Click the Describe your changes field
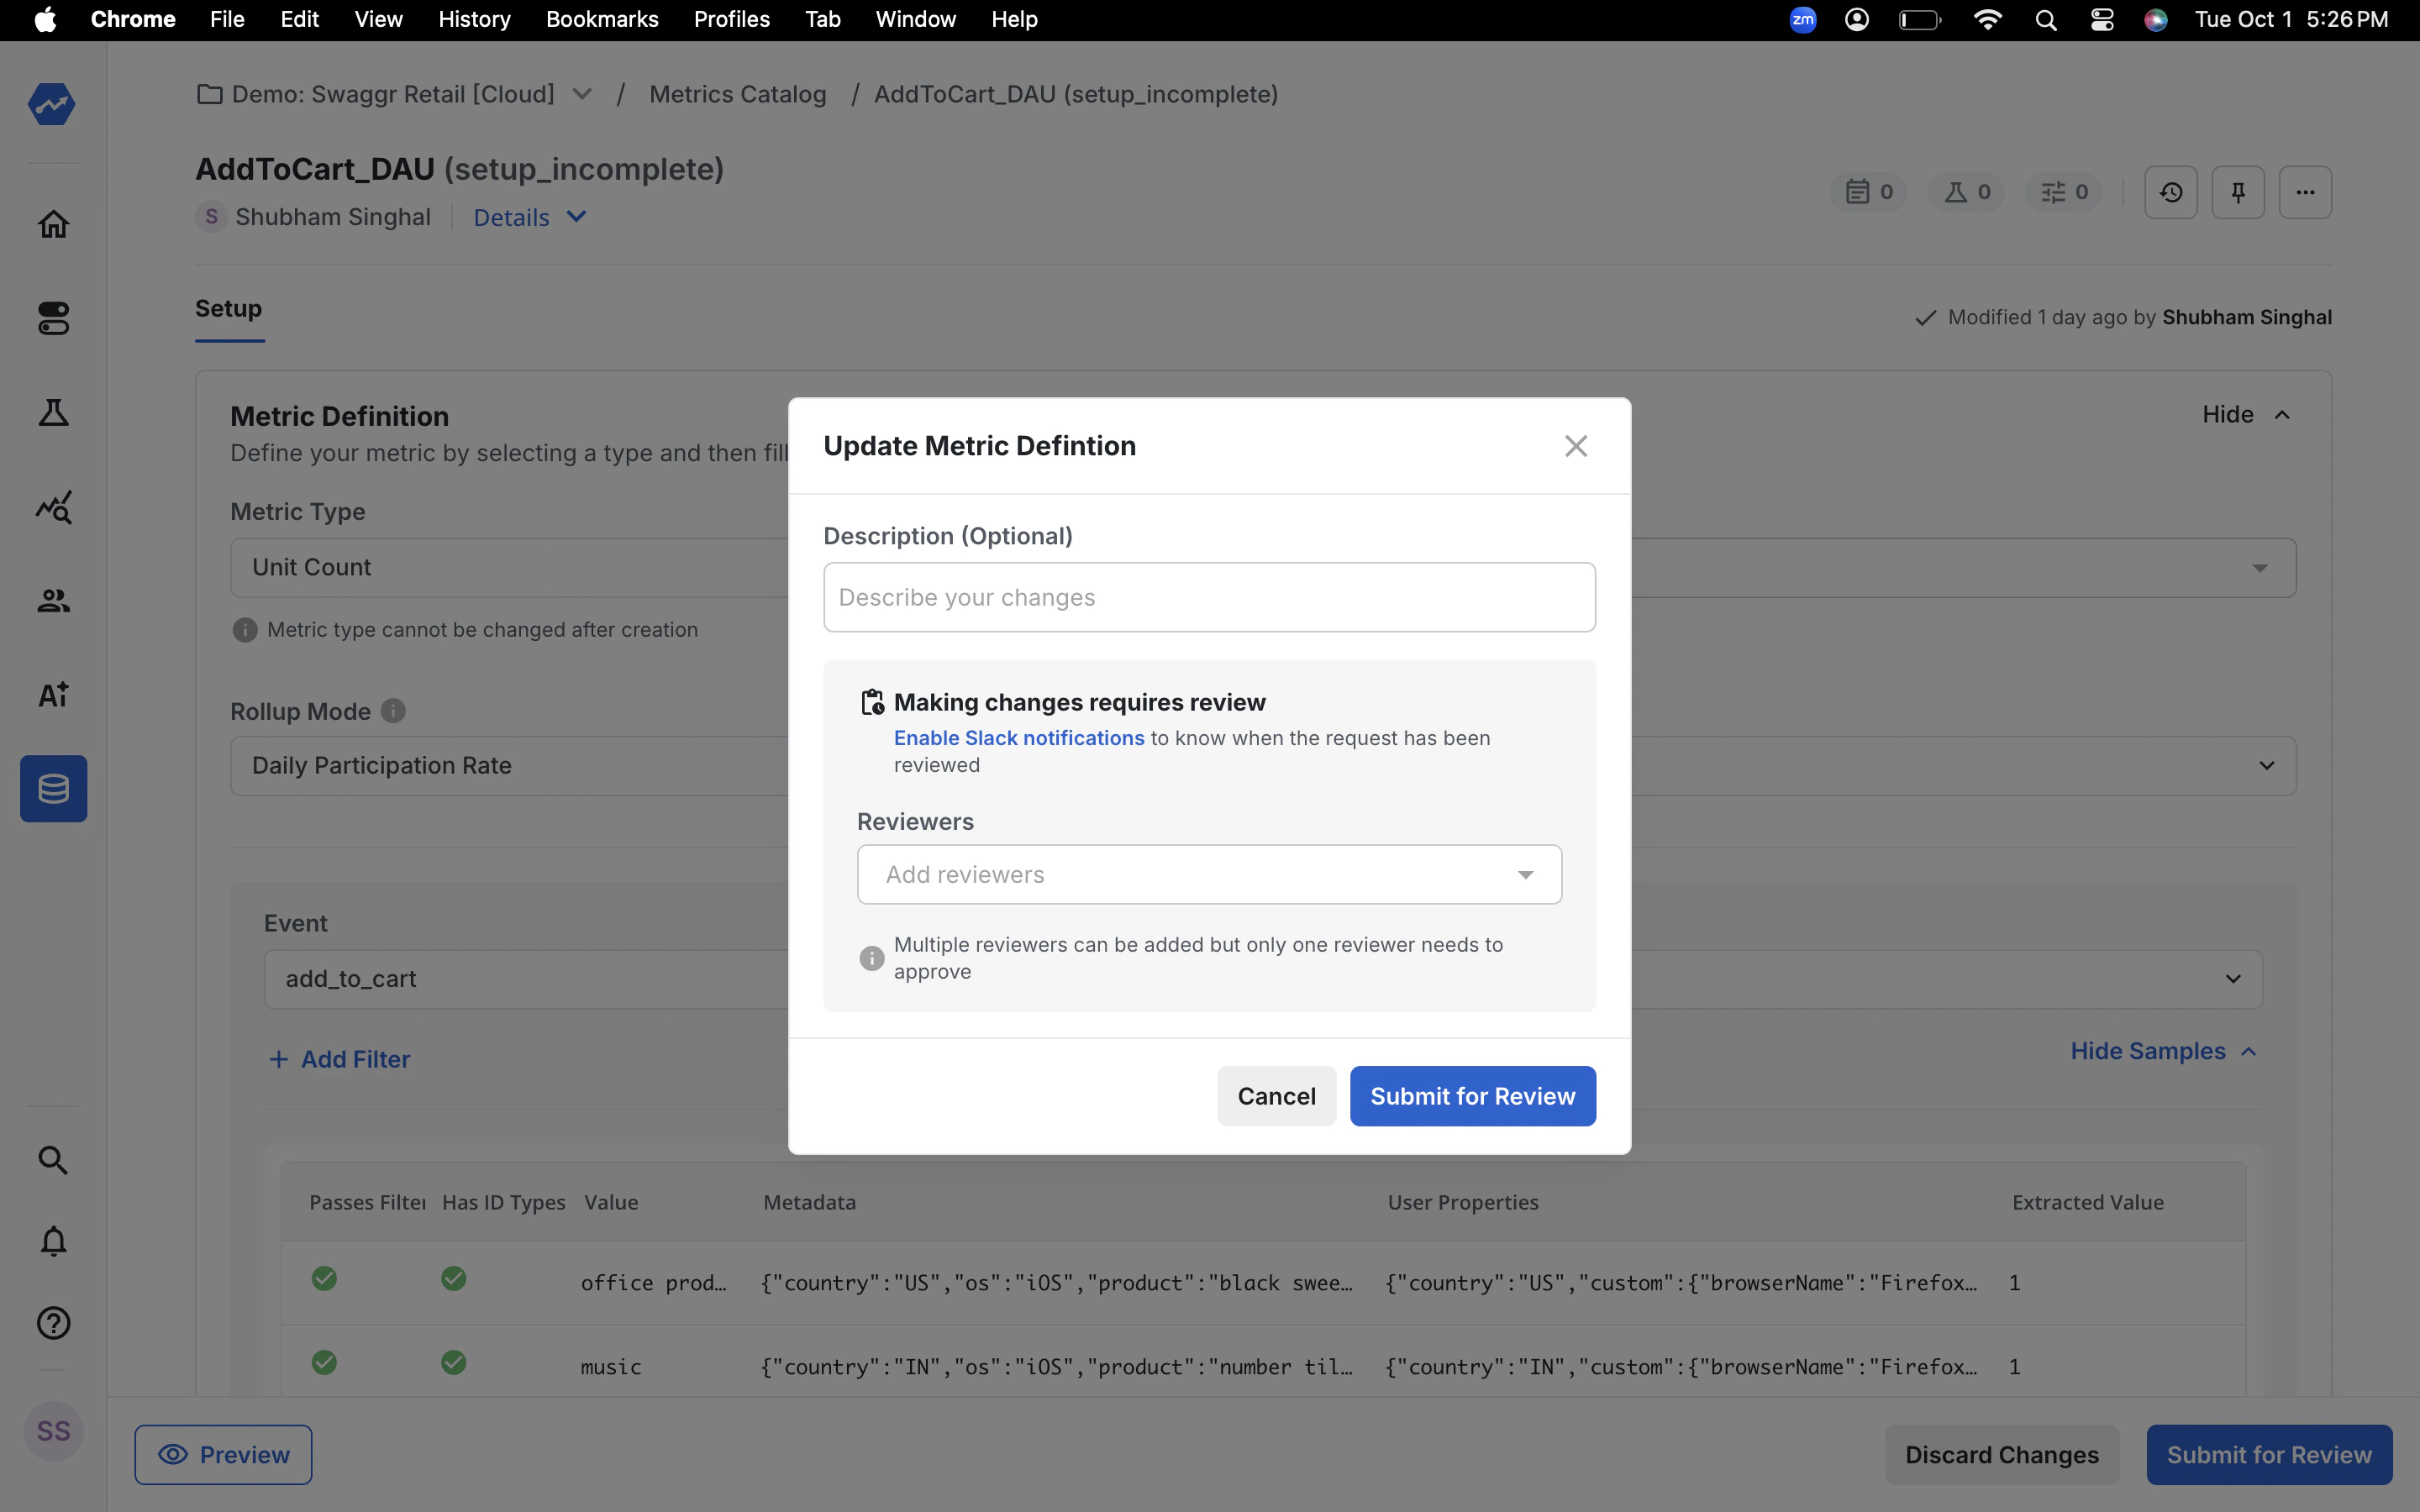Viewport: 2420px width, 1512px height. click(1209, 597)
